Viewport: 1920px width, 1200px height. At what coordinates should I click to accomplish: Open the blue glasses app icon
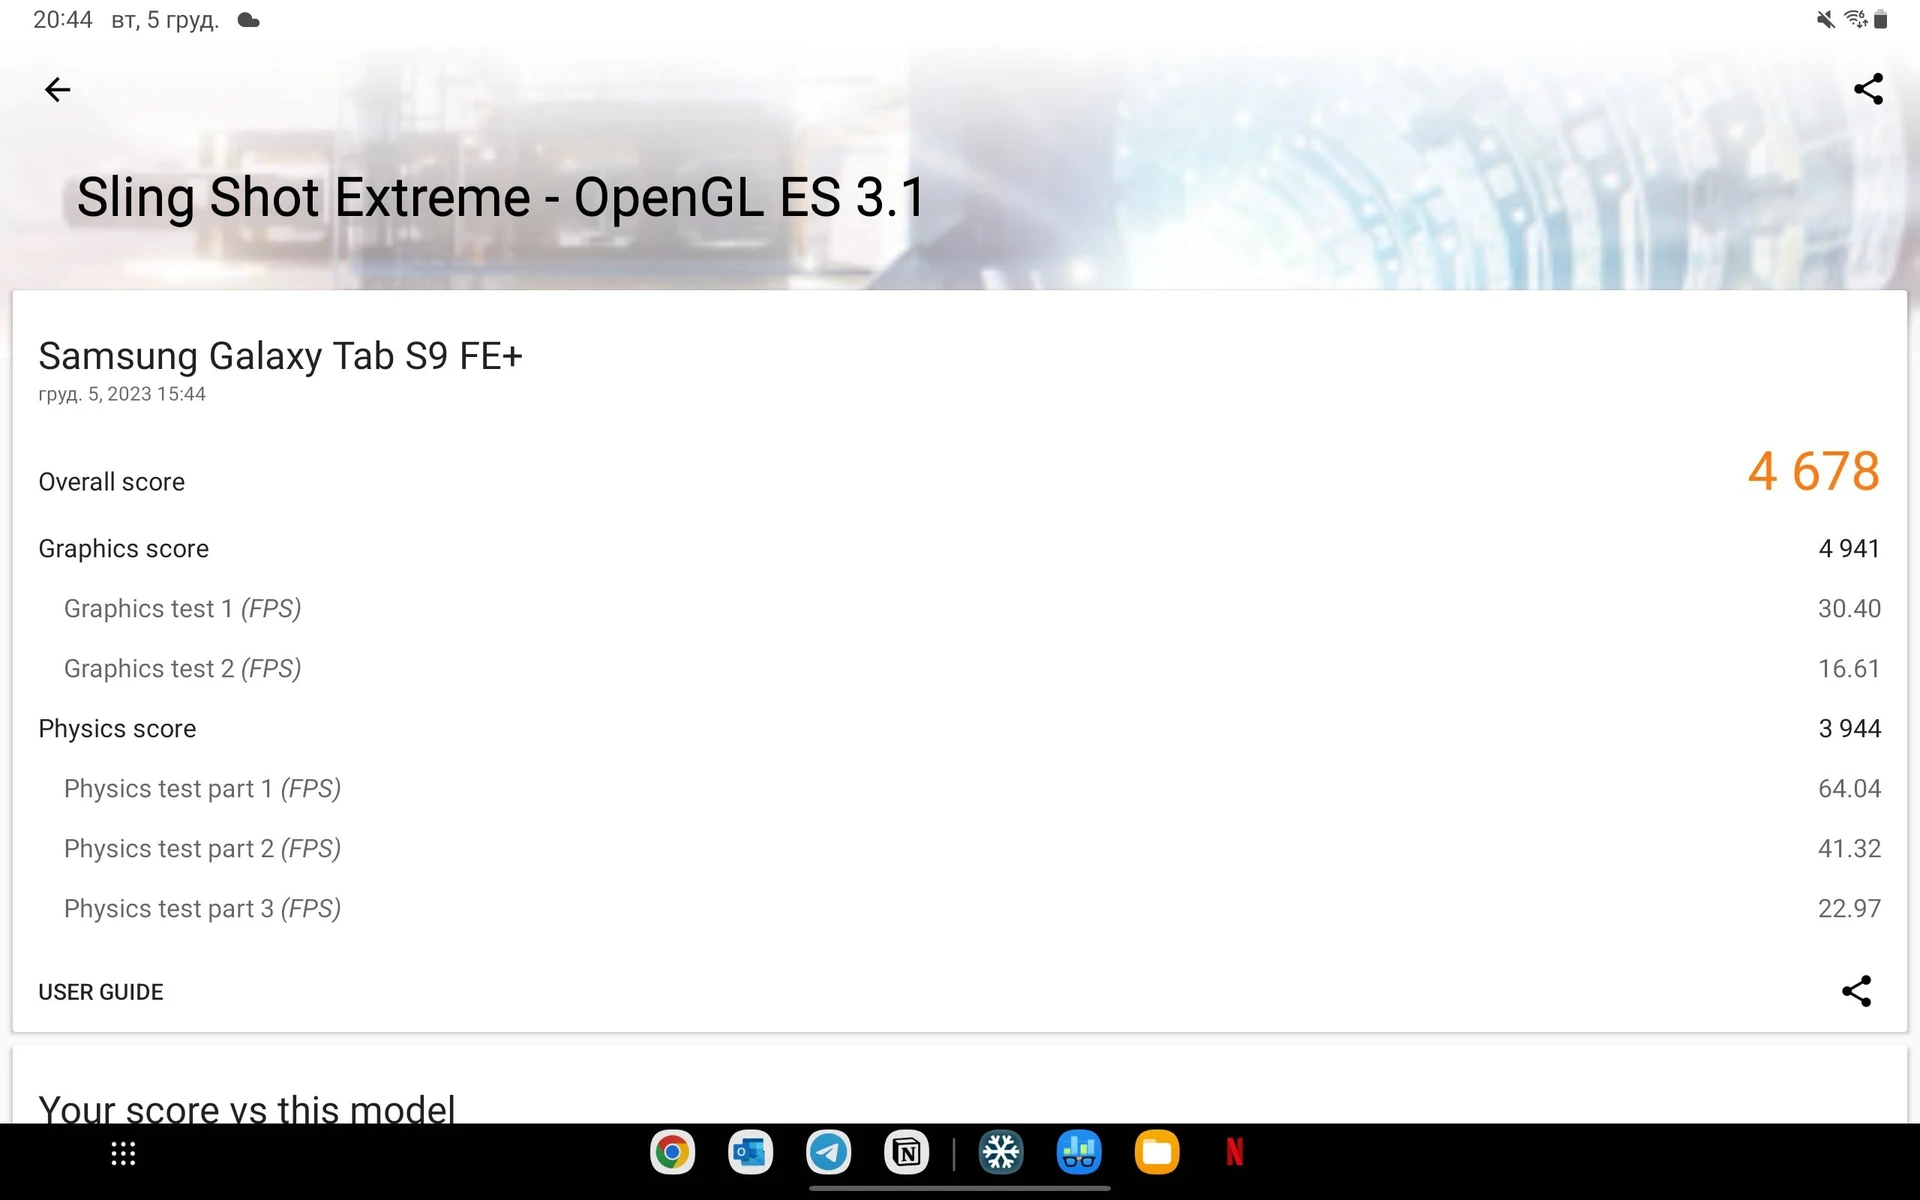click(x=1079, y=1153)
